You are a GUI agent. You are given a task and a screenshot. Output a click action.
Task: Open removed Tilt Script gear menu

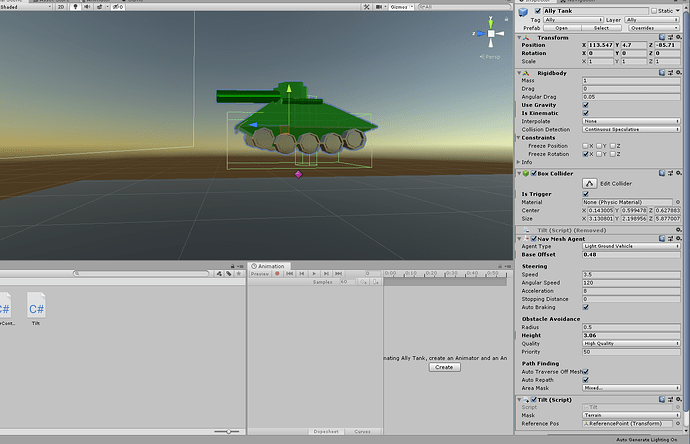679,230
